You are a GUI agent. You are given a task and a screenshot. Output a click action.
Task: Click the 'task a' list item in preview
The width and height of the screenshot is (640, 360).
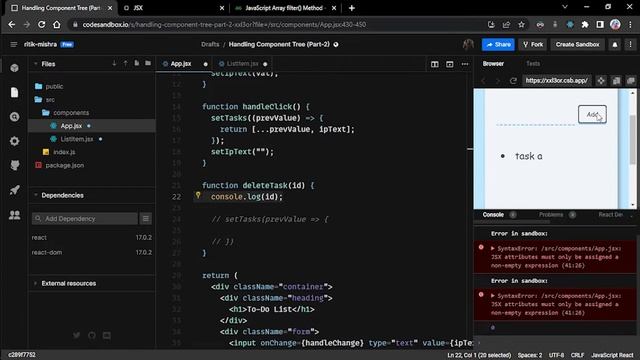(529, 156)
